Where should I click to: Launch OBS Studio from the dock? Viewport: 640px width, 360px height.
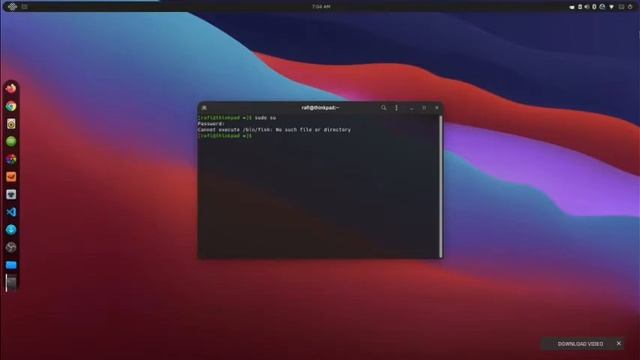[x=11, y=247]
